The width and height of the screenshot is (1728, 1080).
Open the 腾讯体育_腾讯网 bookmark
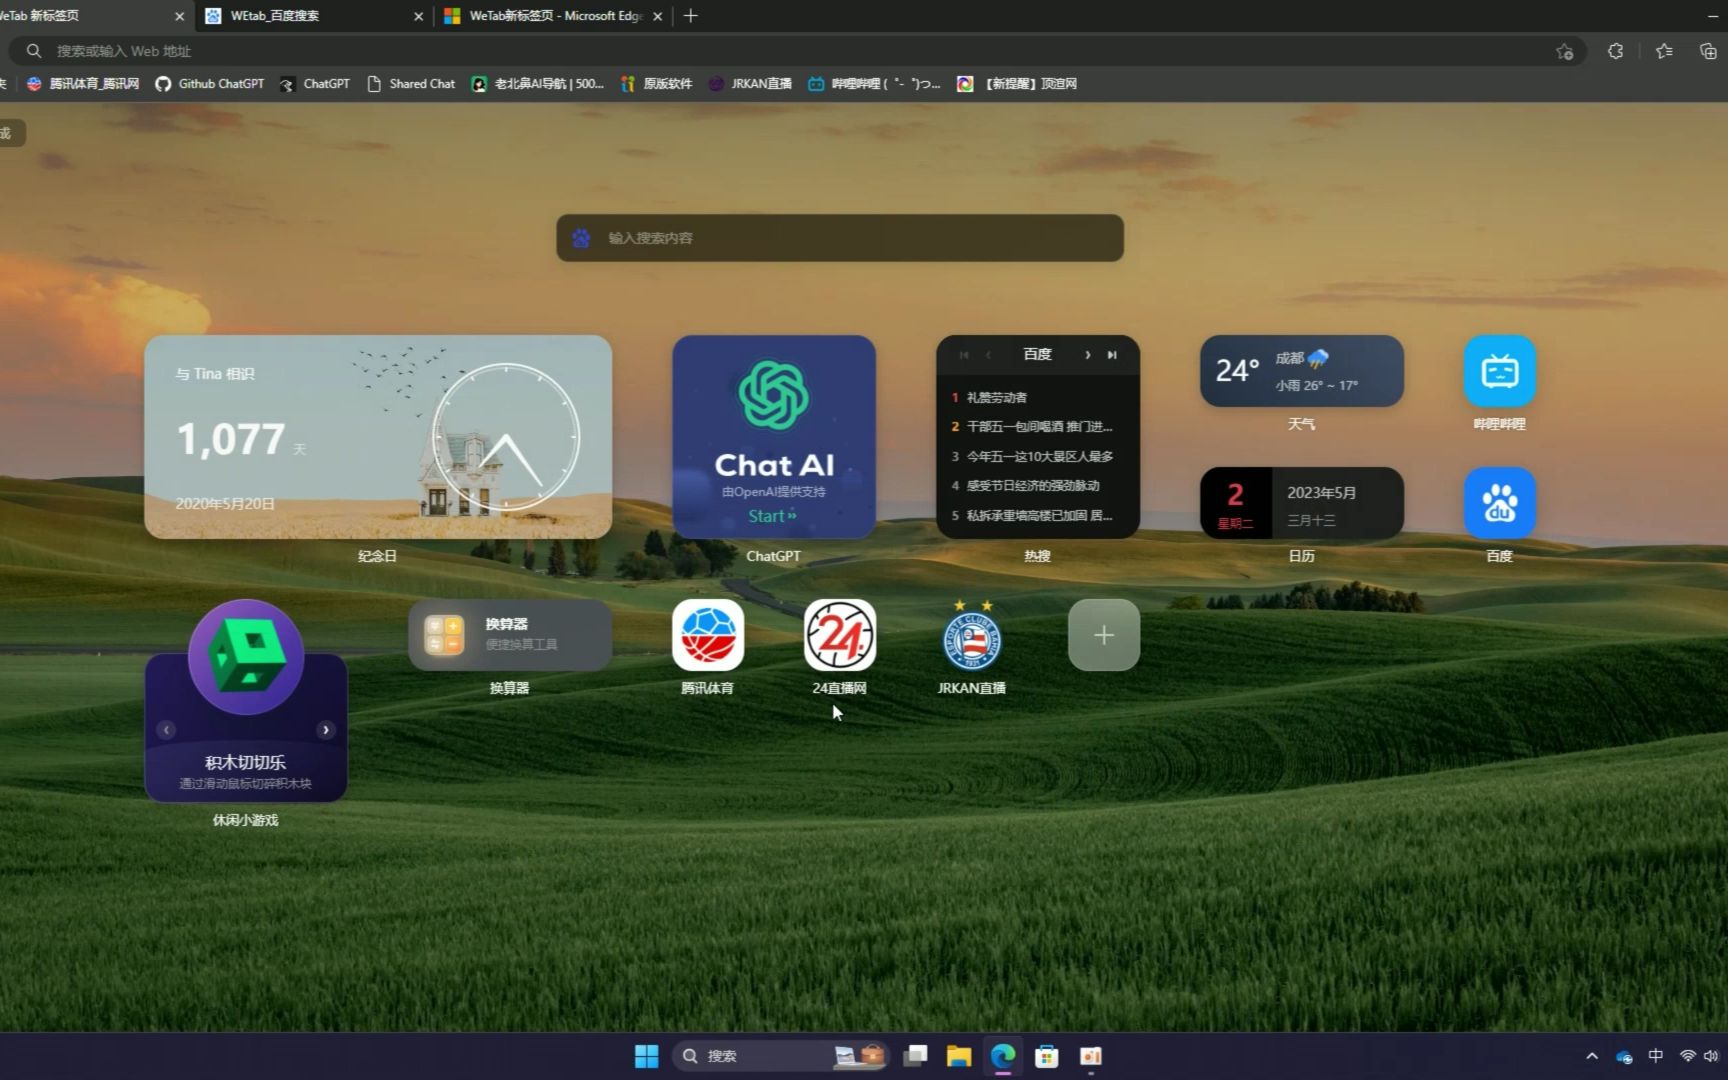click(83, 84)
